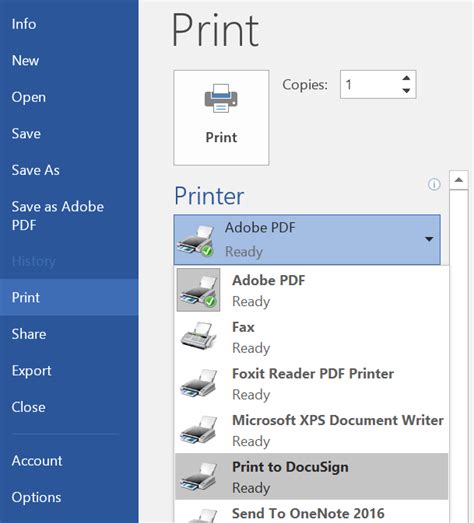Image resolution: width=474 pixels, height=523 pixels.
Task: Open the Export backstage tab
Action: tap(31, 371)
